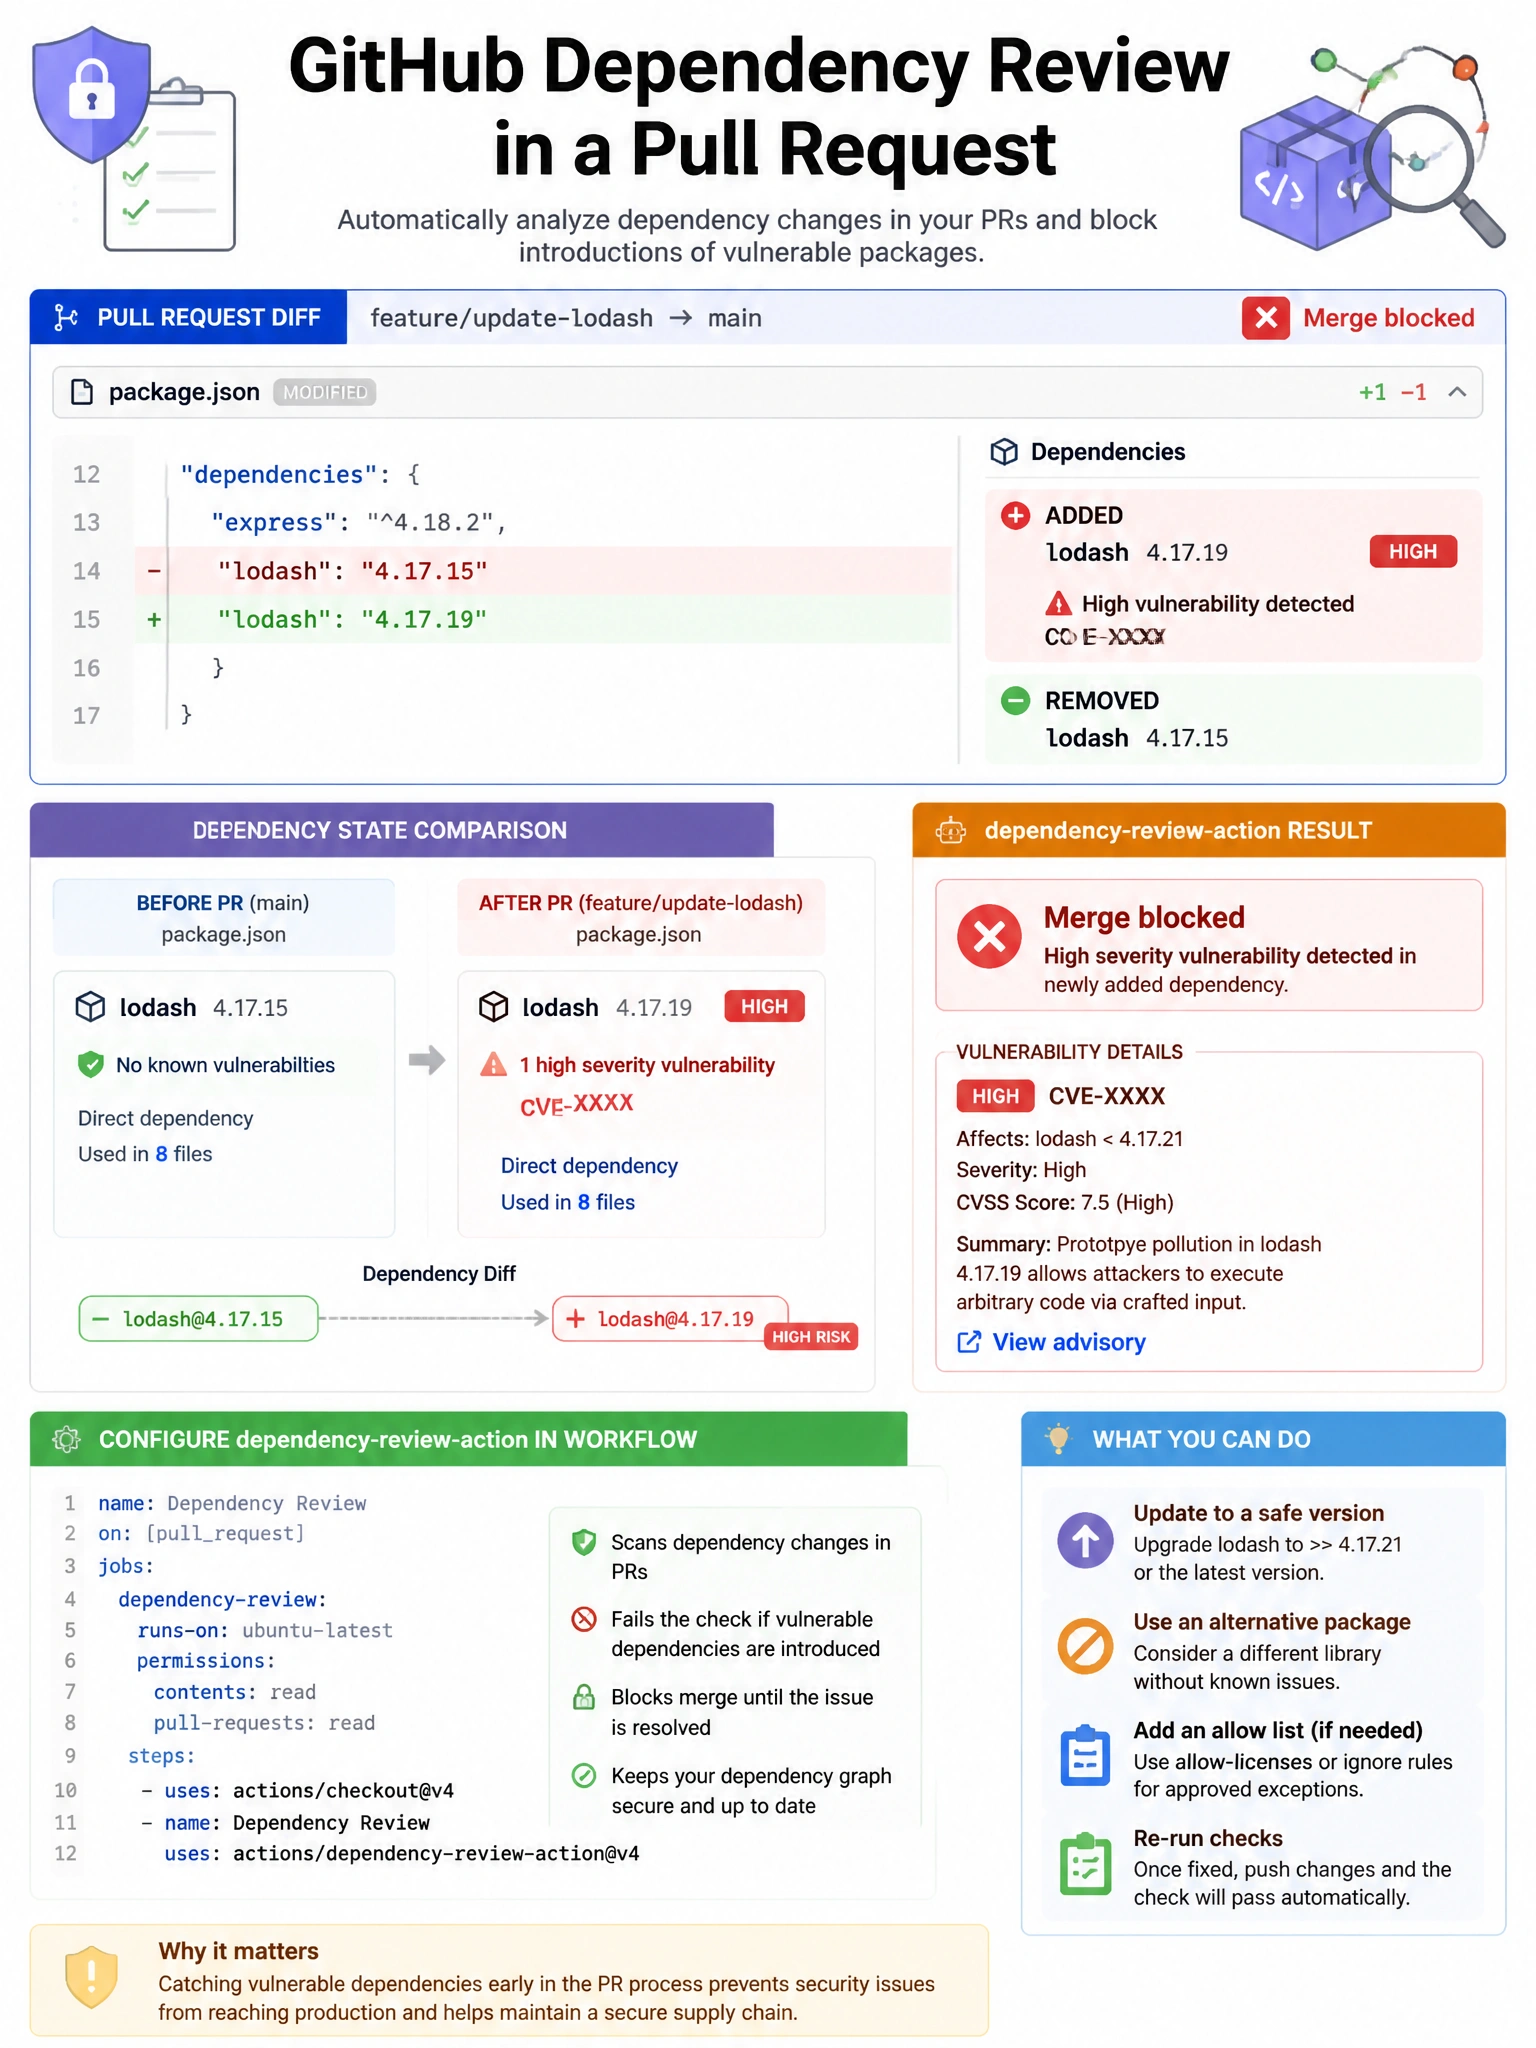Image resolution: width=1536 pixels, height=2048 pixels.
Task: Click the shield icon by Scans dependency changes
Action: tap(584, 1543)
